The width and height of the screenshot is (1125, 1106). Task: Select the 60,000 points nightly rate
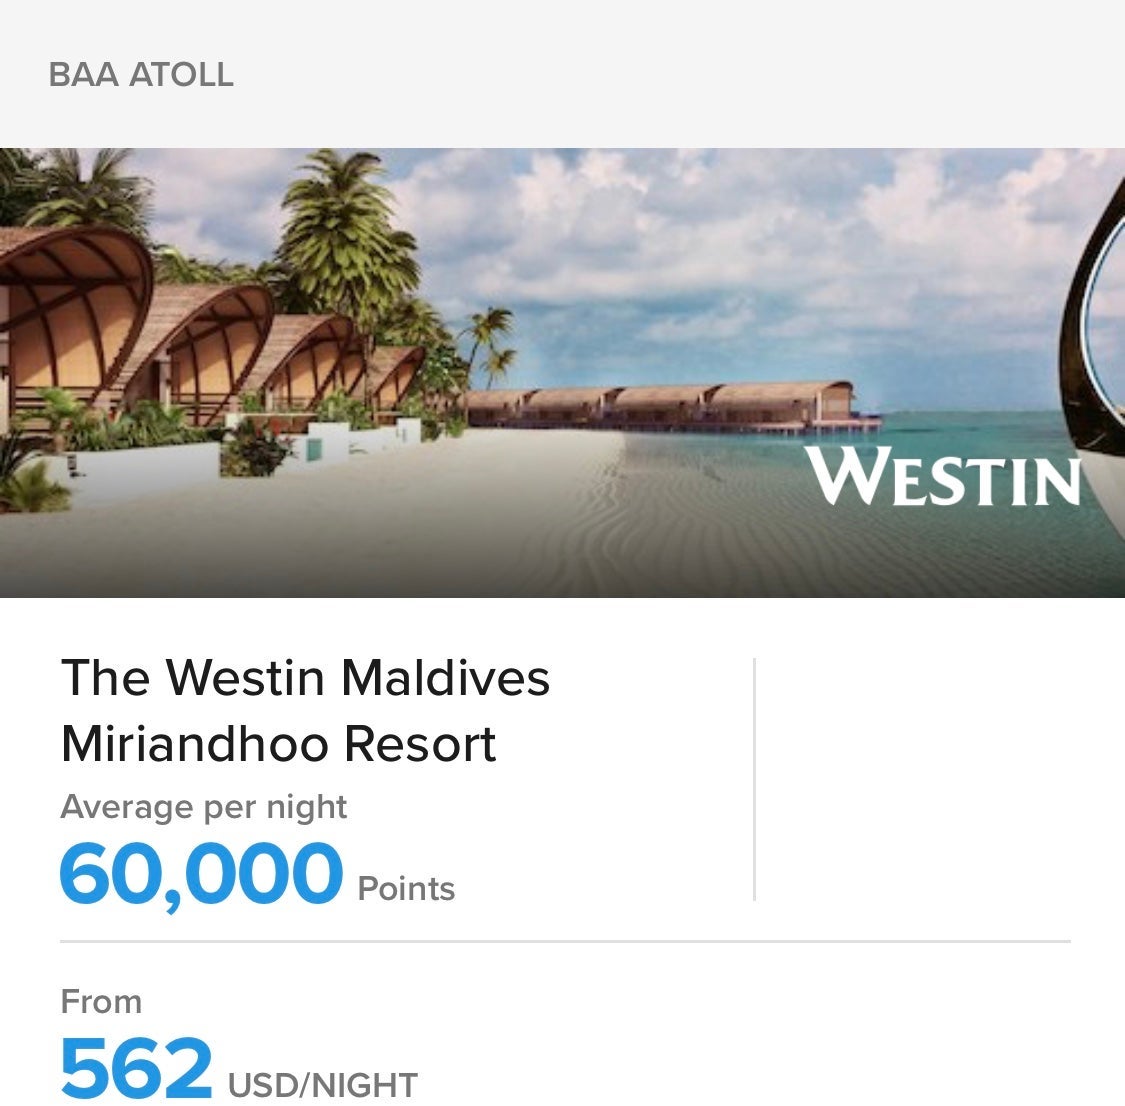click(201, 874)
